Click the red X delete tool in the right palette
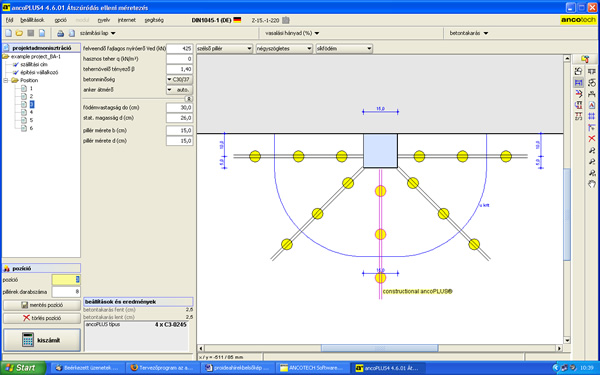Screen dimensions: 600x375 [592, 138]
